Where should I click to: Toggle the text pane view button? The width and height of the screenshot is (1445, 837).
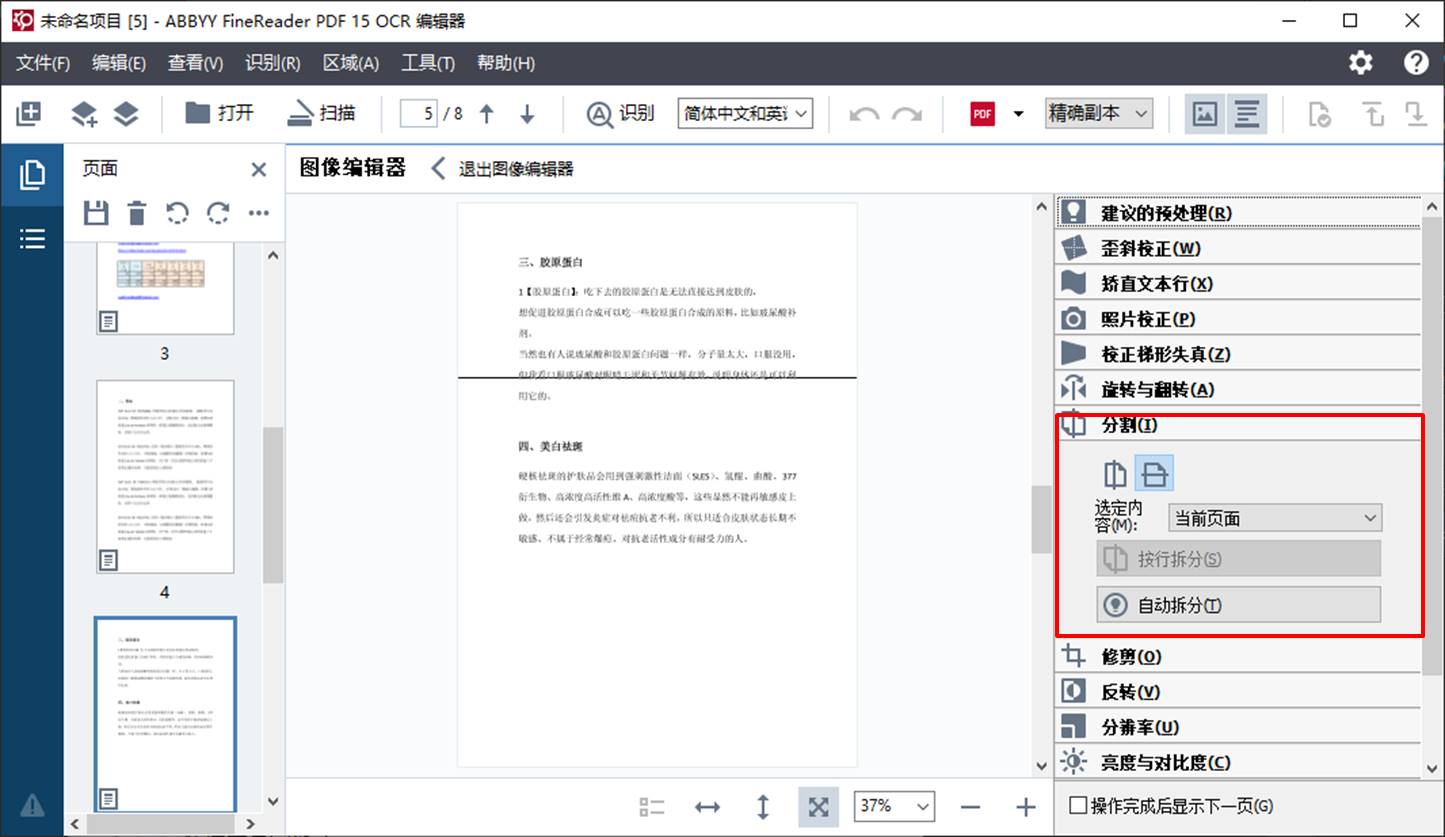click(1247, 114)
